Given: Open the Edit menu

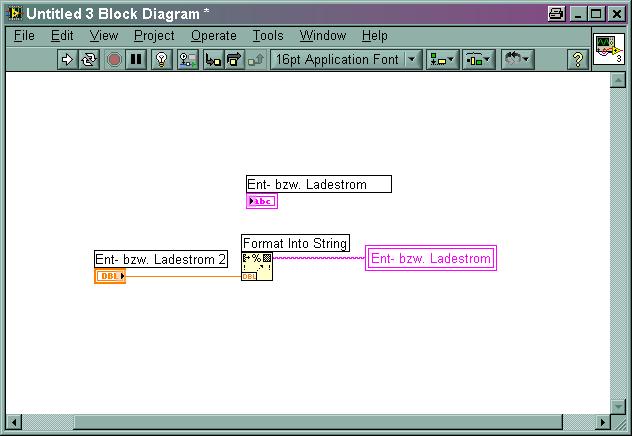Looking at the screenshot, I should click(62, 36).
